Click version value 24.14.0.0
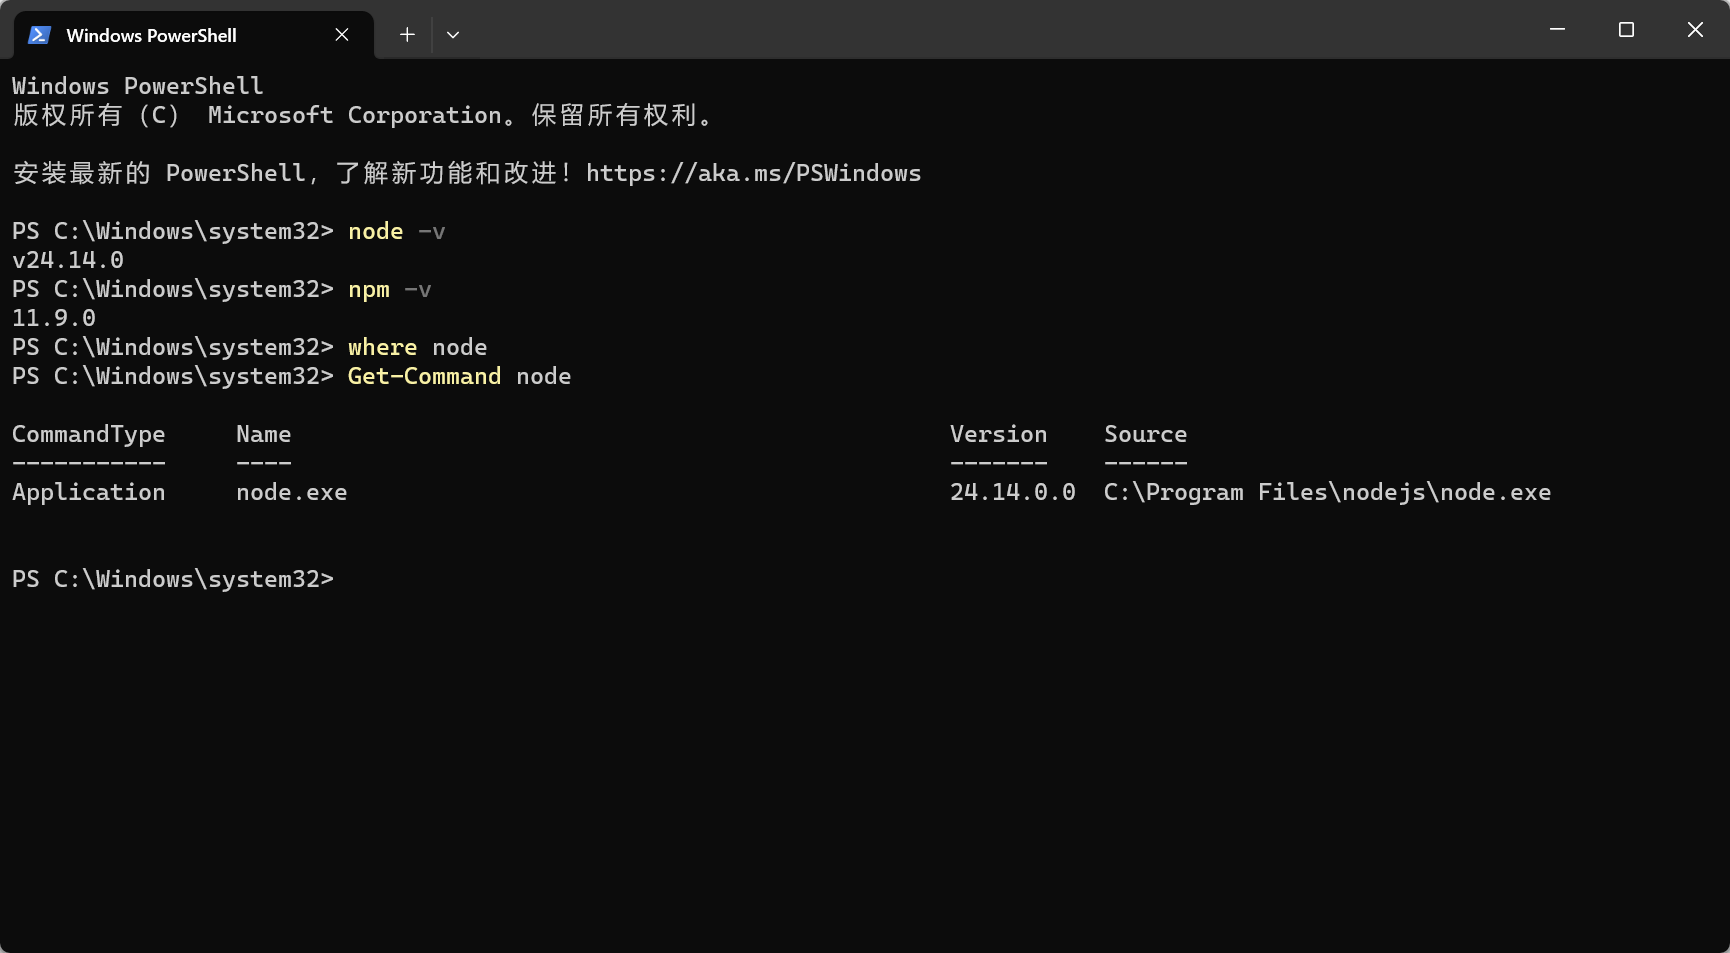 click(1013, 492)
